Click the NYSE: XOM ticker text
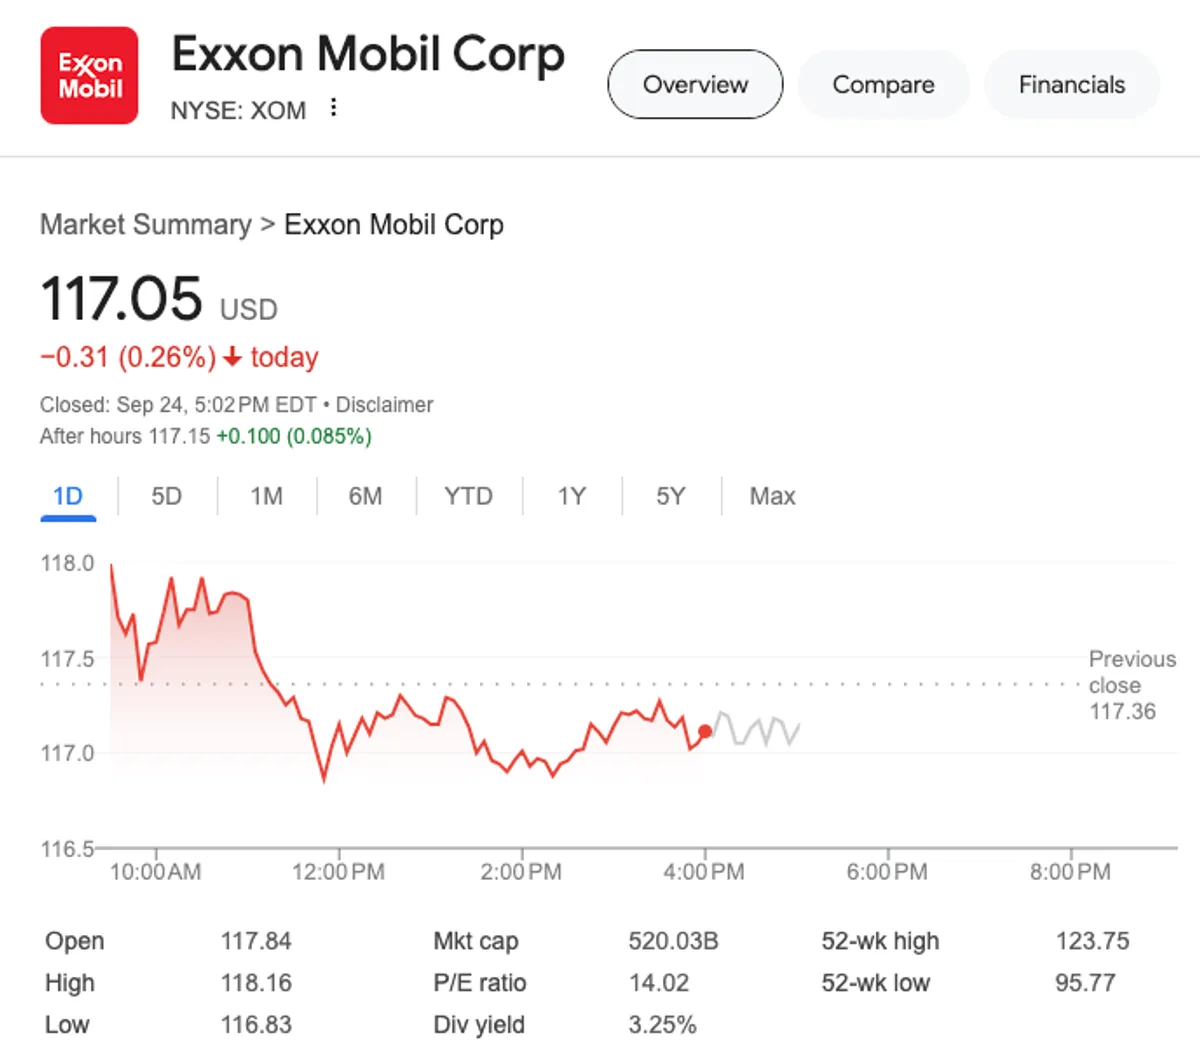1200x1057 pixels. coord(238,110)
